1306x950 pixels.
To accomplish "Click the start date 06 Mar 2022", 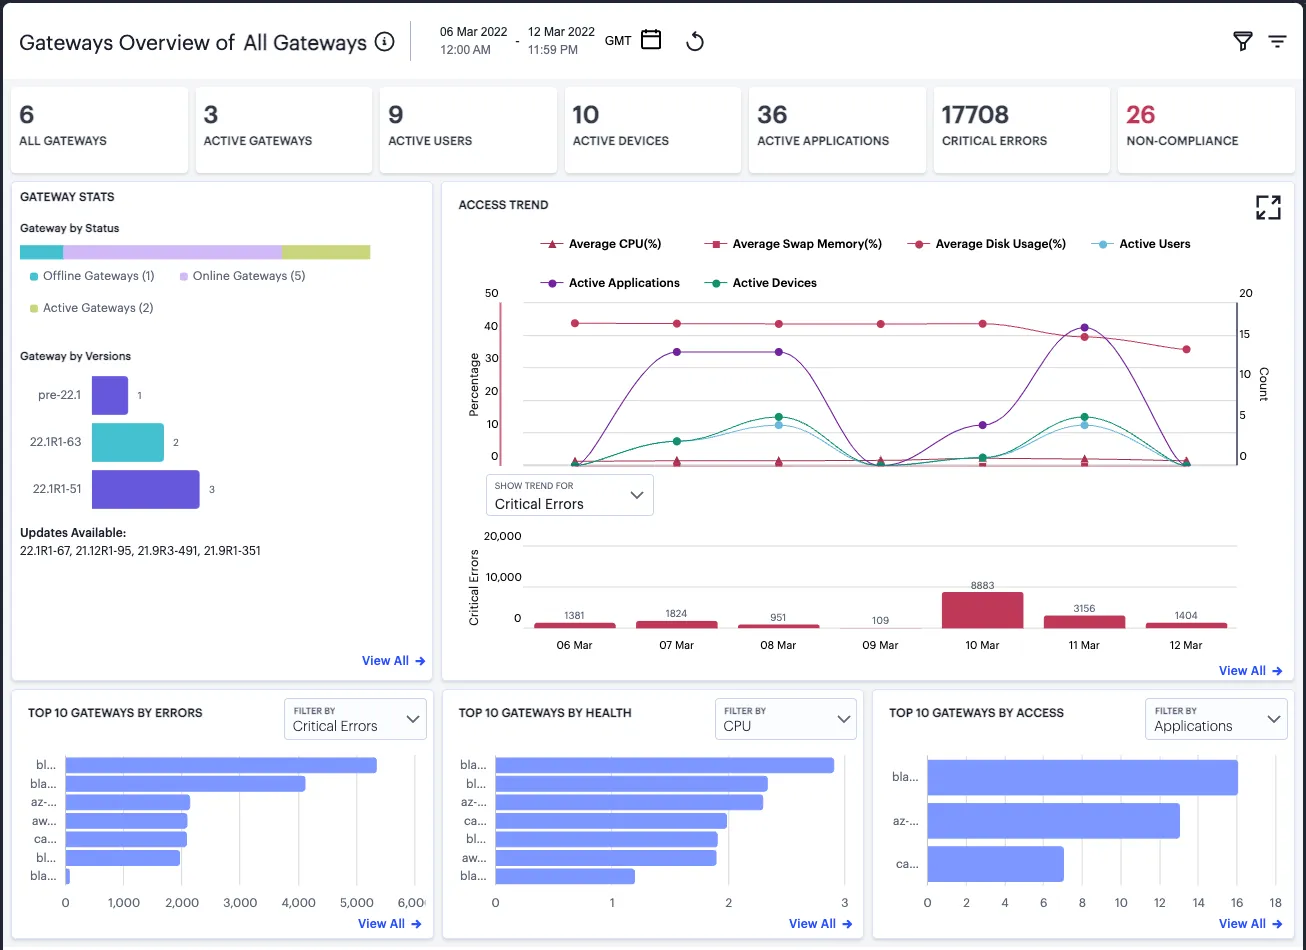I will tap(473, 32).
